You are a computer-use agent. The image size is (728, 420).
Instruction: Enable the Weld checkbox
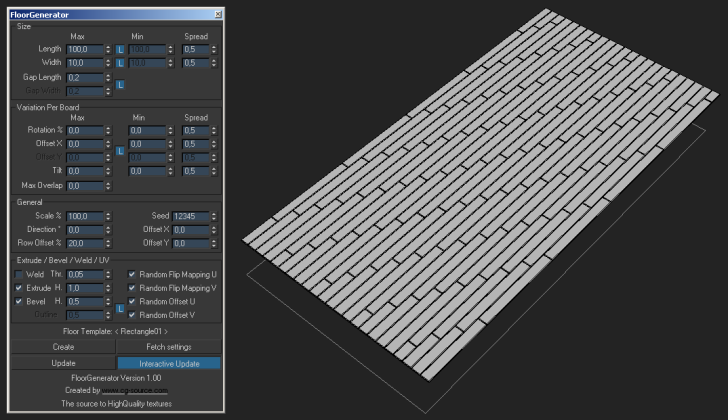[19, 274]
